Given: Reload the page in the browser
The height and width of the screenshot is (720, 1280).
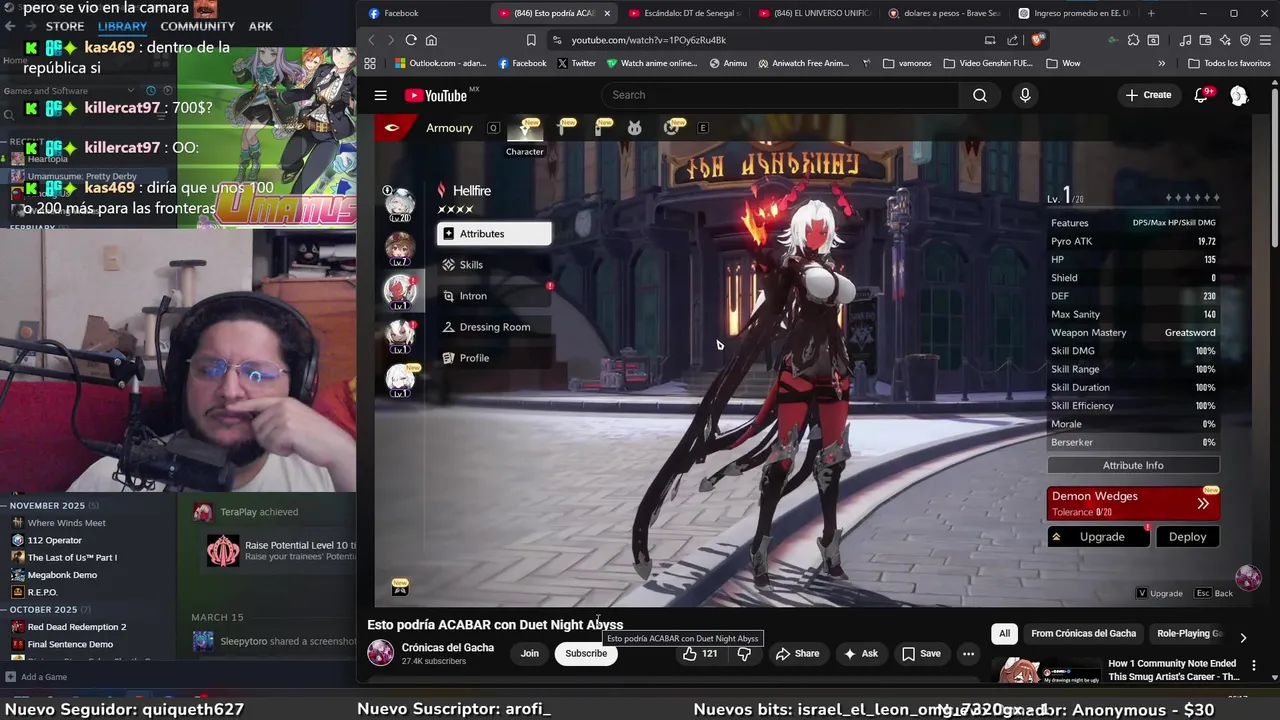Looking at the screenshot, I should [x=411, y=40].
